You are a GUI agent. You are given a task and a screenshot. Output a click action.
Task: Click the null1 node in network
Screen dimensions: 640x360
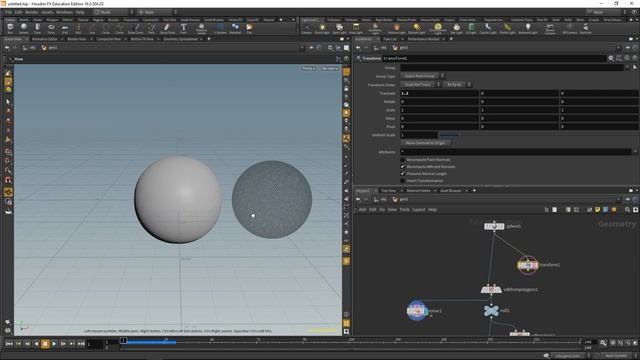click(x=491, y=311)
